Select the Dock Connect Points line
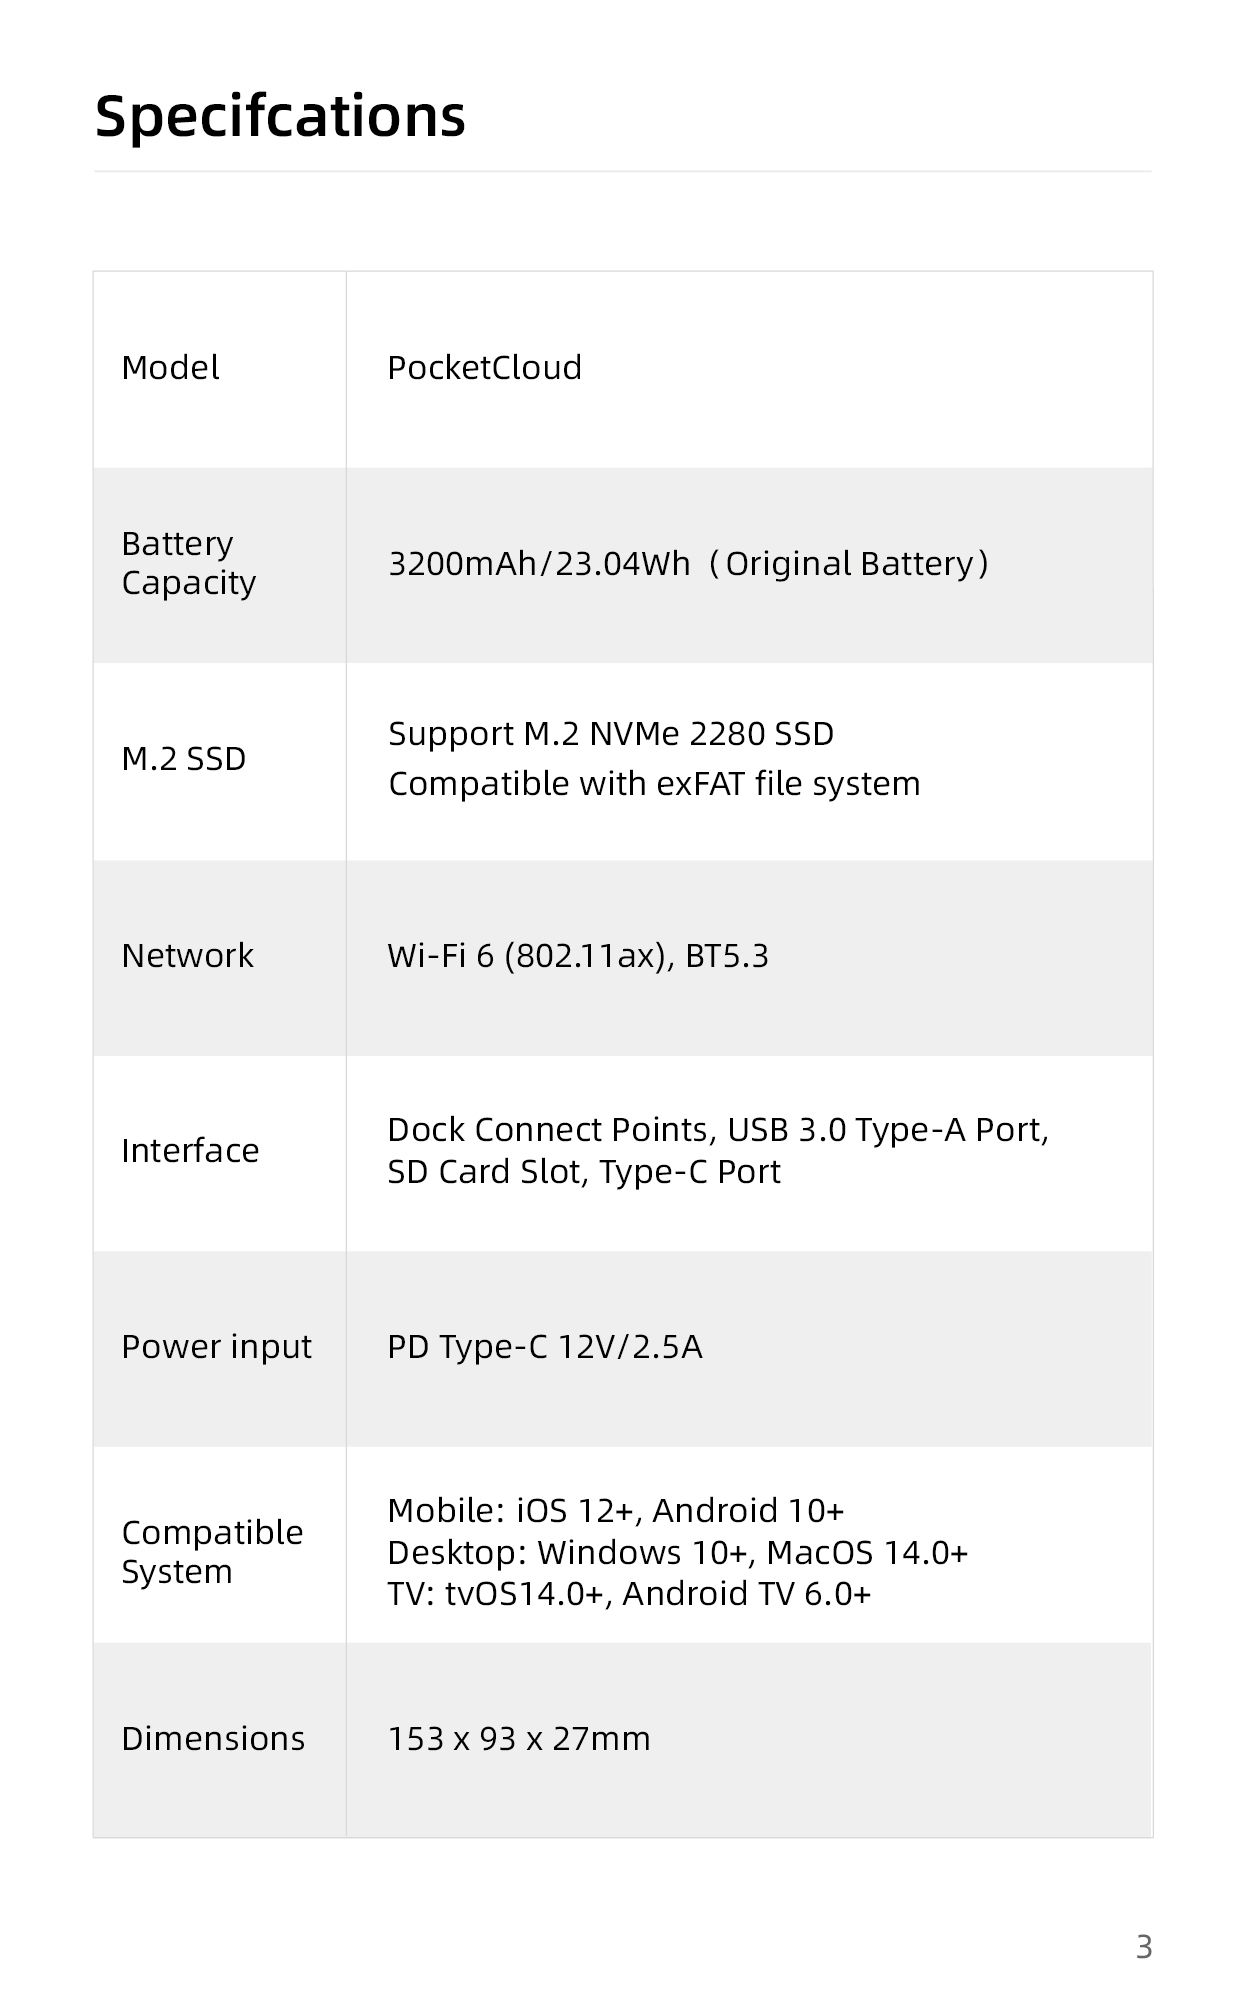Image resolution: width=1242 pixels, height=2009 pixels. pyautogui.click(x=717, y=1130)
